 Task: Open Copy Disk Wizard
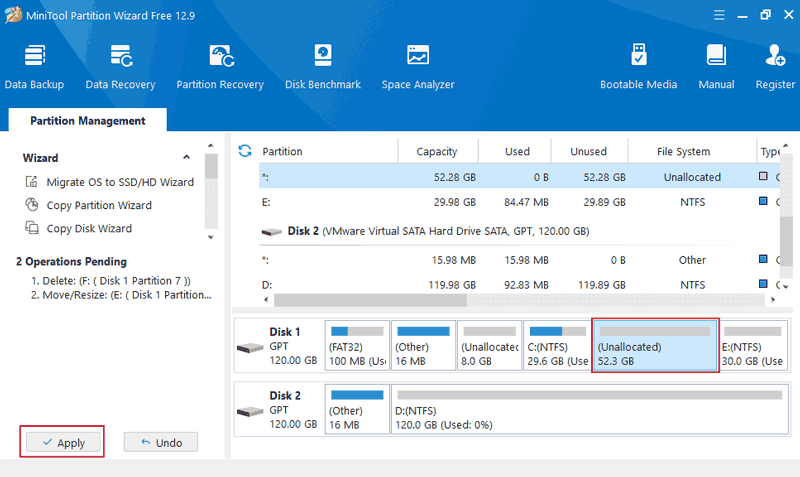click(88, 228)
